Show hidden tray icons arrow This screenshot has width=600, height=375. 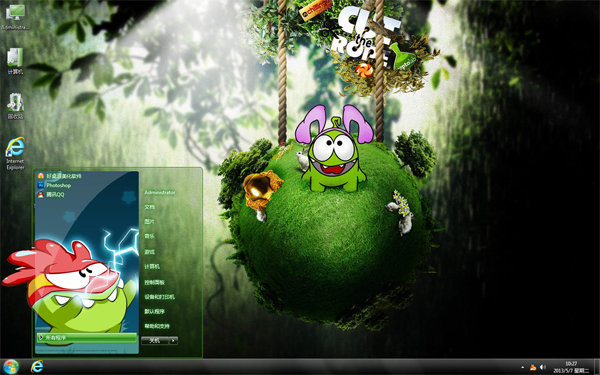coord(523,368)
